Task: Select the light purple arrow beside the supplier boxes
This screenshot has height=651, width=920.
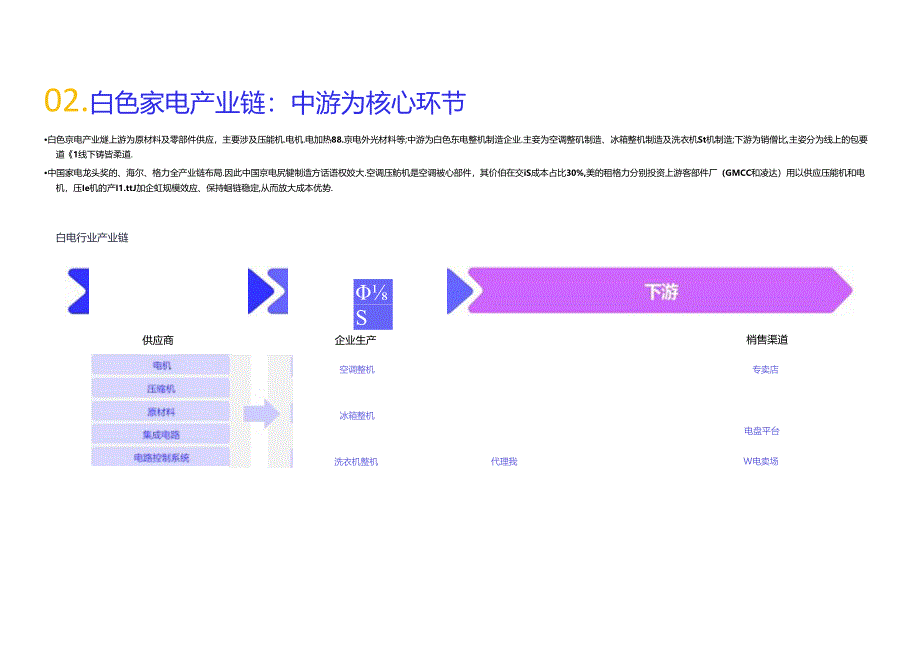Action: (257, 412)
